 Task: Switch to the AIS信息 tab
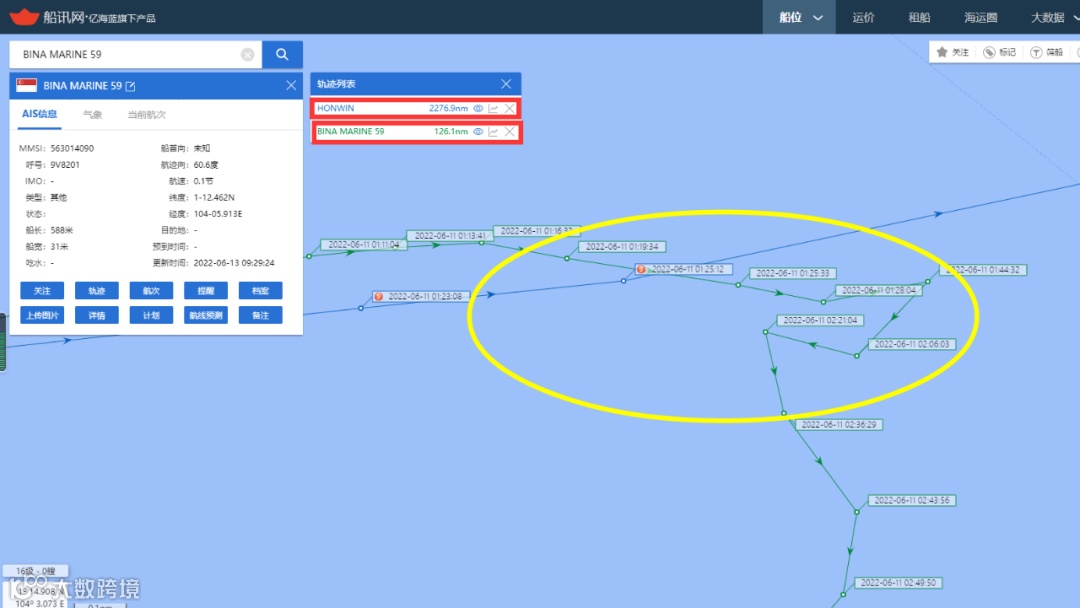[39, 114]
